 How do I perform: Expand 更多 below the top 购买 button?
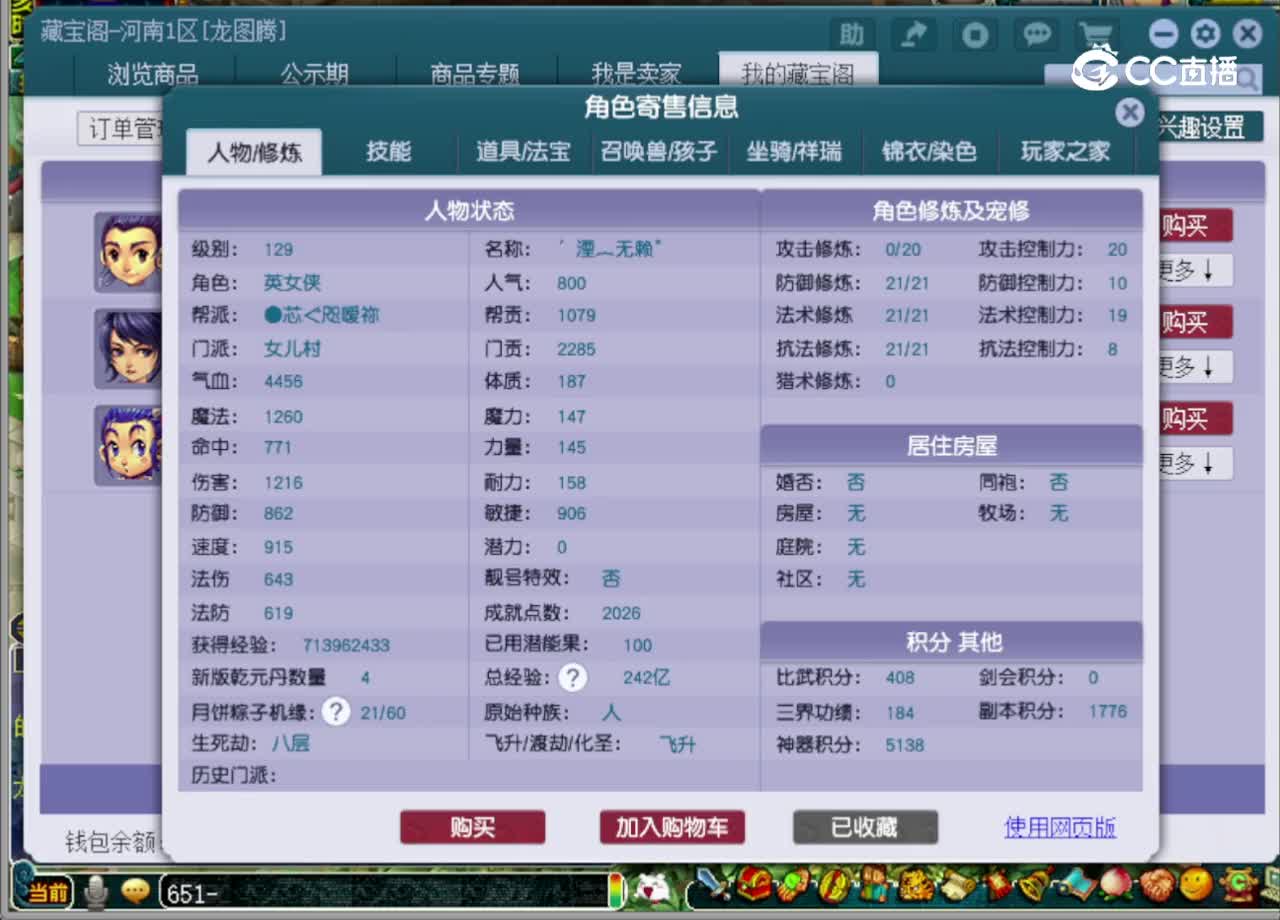(x=1196, y=270)
